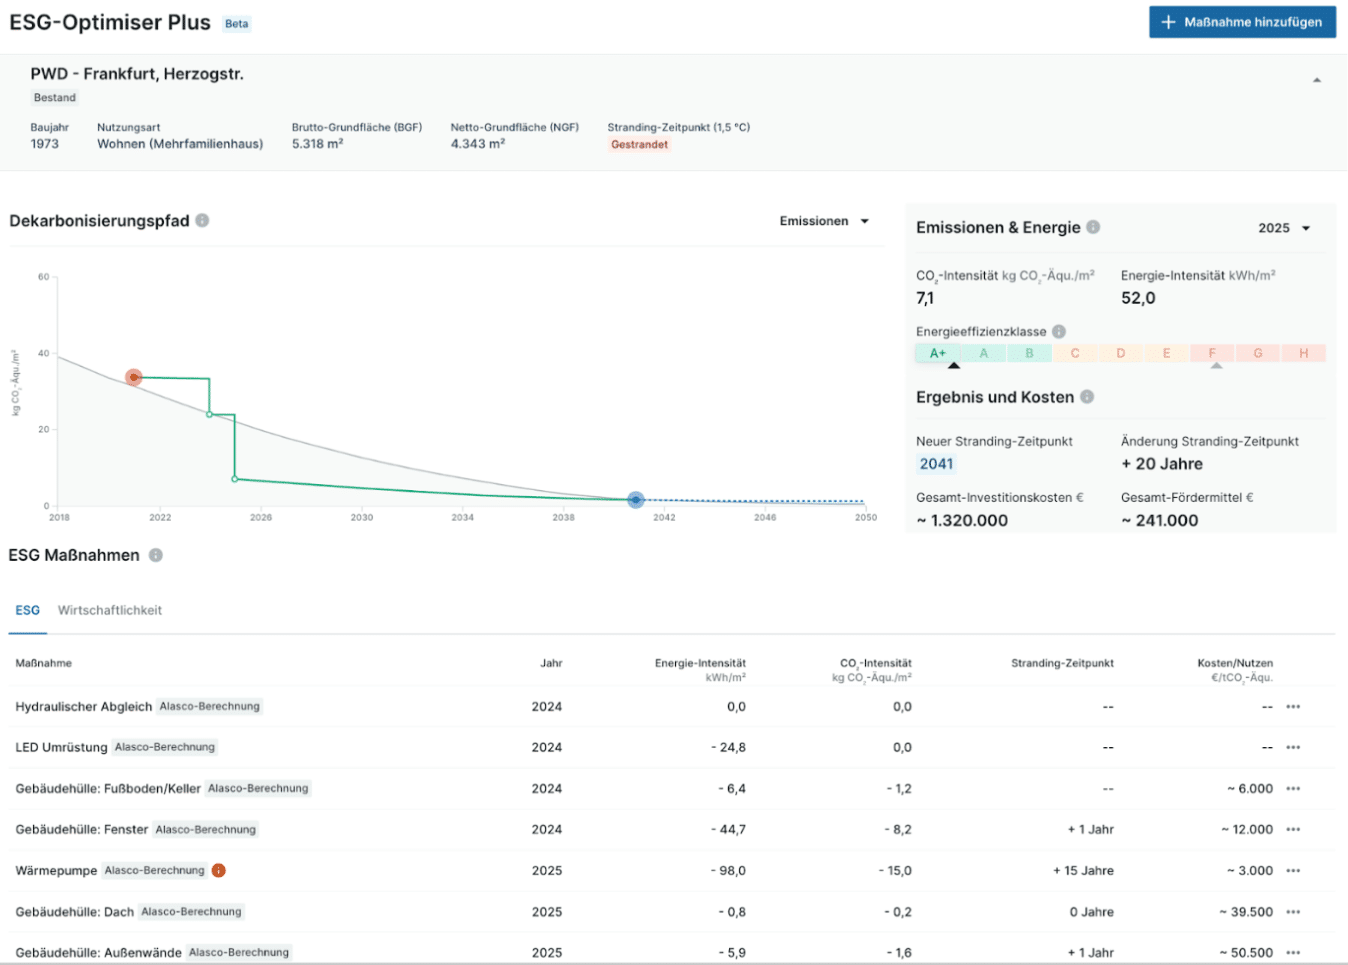The width and height of the screenshot is (1348, 965).
Task: Click the blue 2041 marker on chart
Action: pos(636,499)
